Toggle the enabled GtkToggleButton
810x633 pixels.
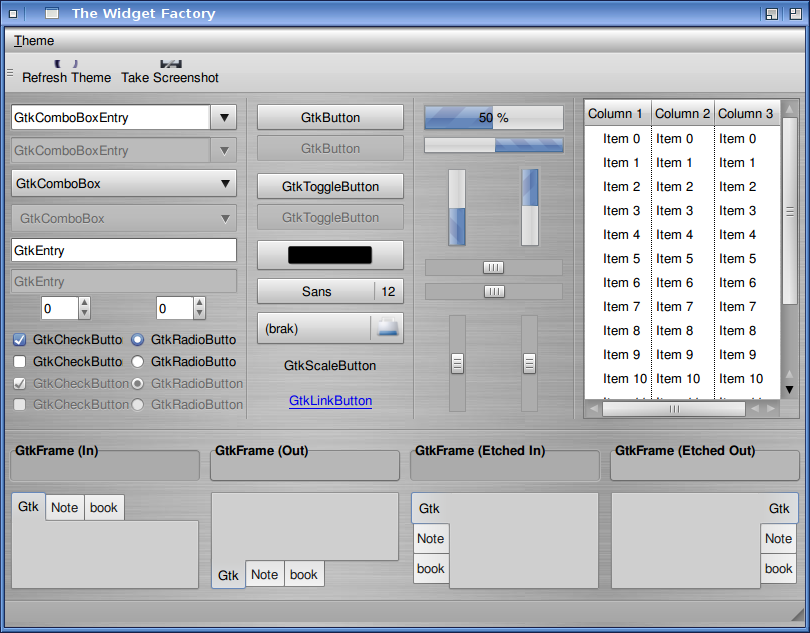[330, 187]
